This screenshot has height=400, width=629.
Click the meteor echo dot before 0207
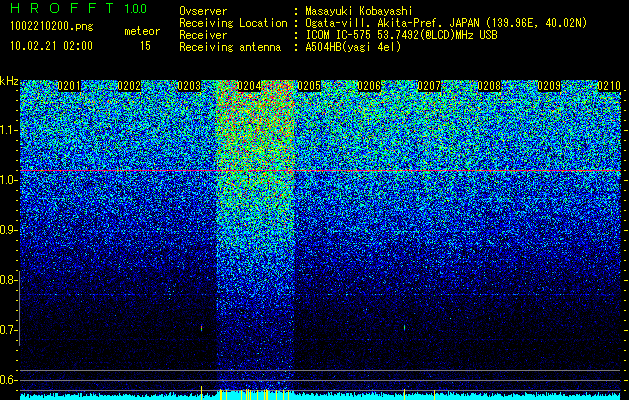(x=404, y=328)
